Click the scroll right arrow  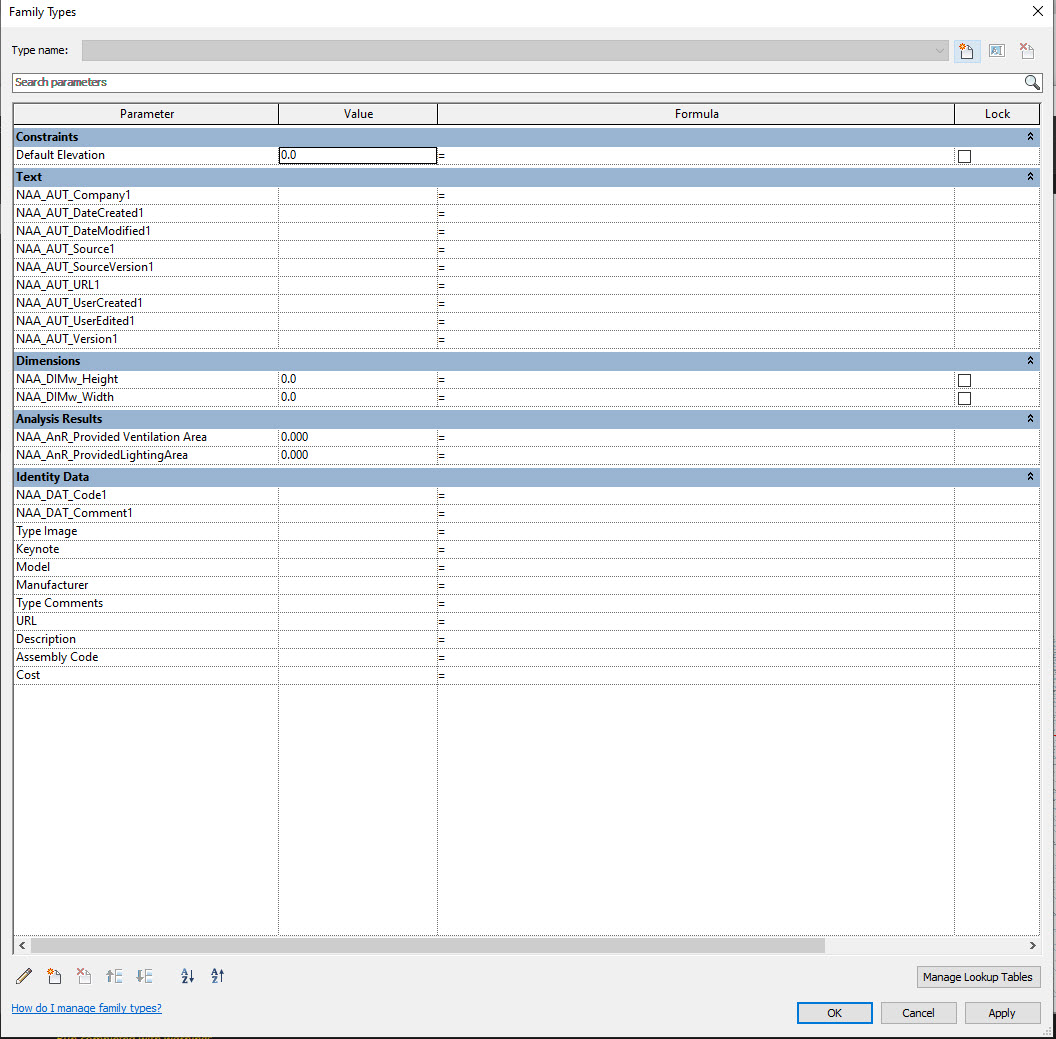tap(1032, 945)
